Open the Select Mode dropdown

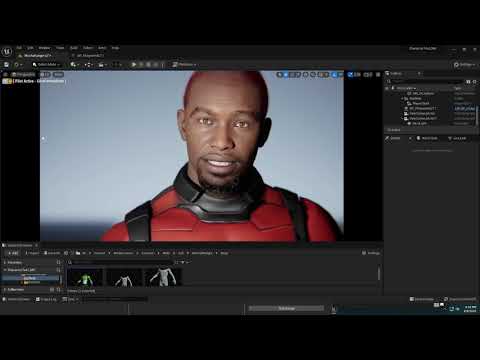pos(47,65)
